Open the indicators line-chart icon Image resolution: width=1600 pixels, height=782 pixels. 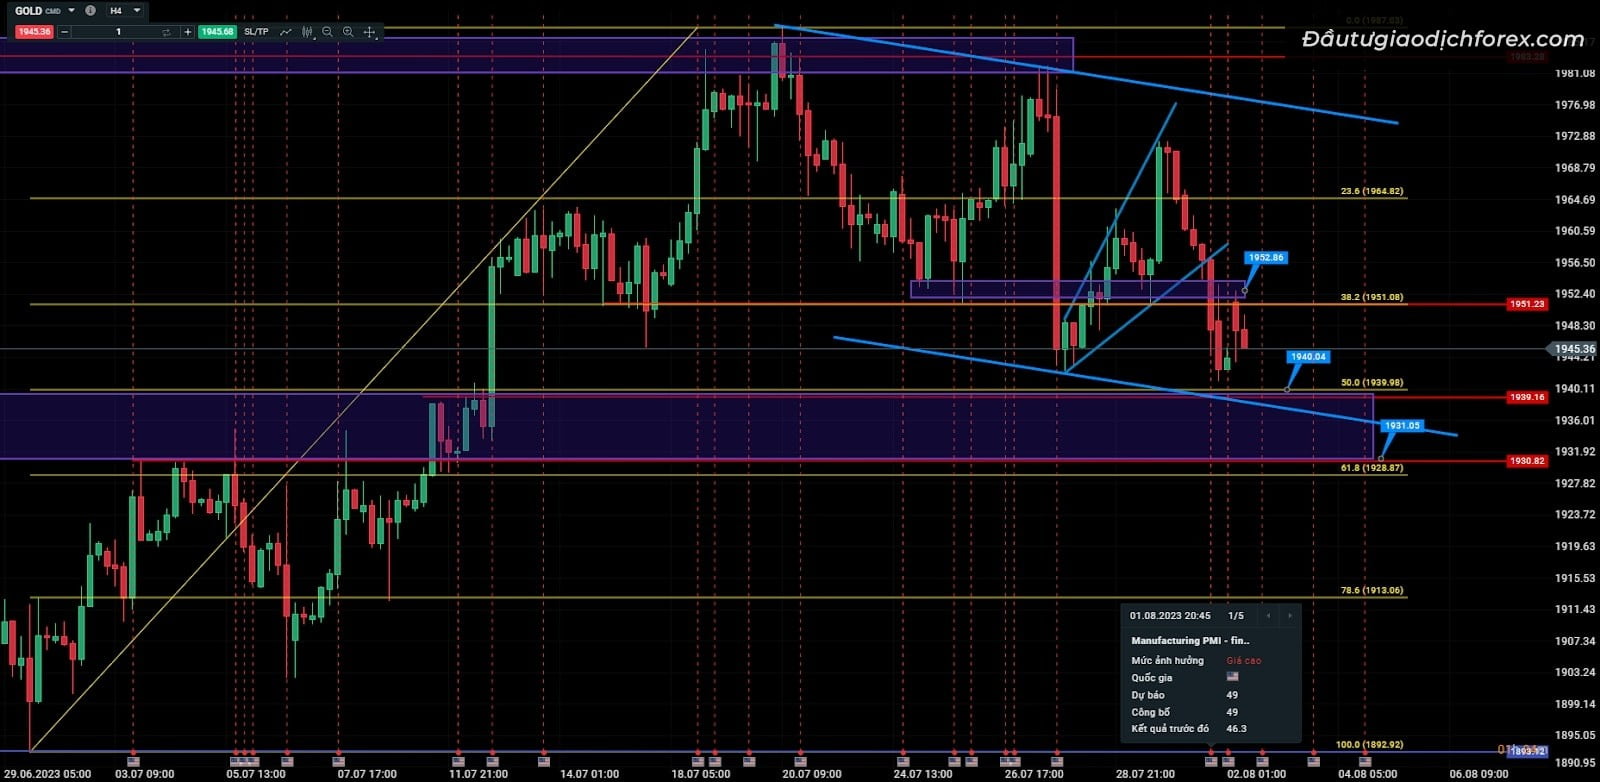click(286, 32)
